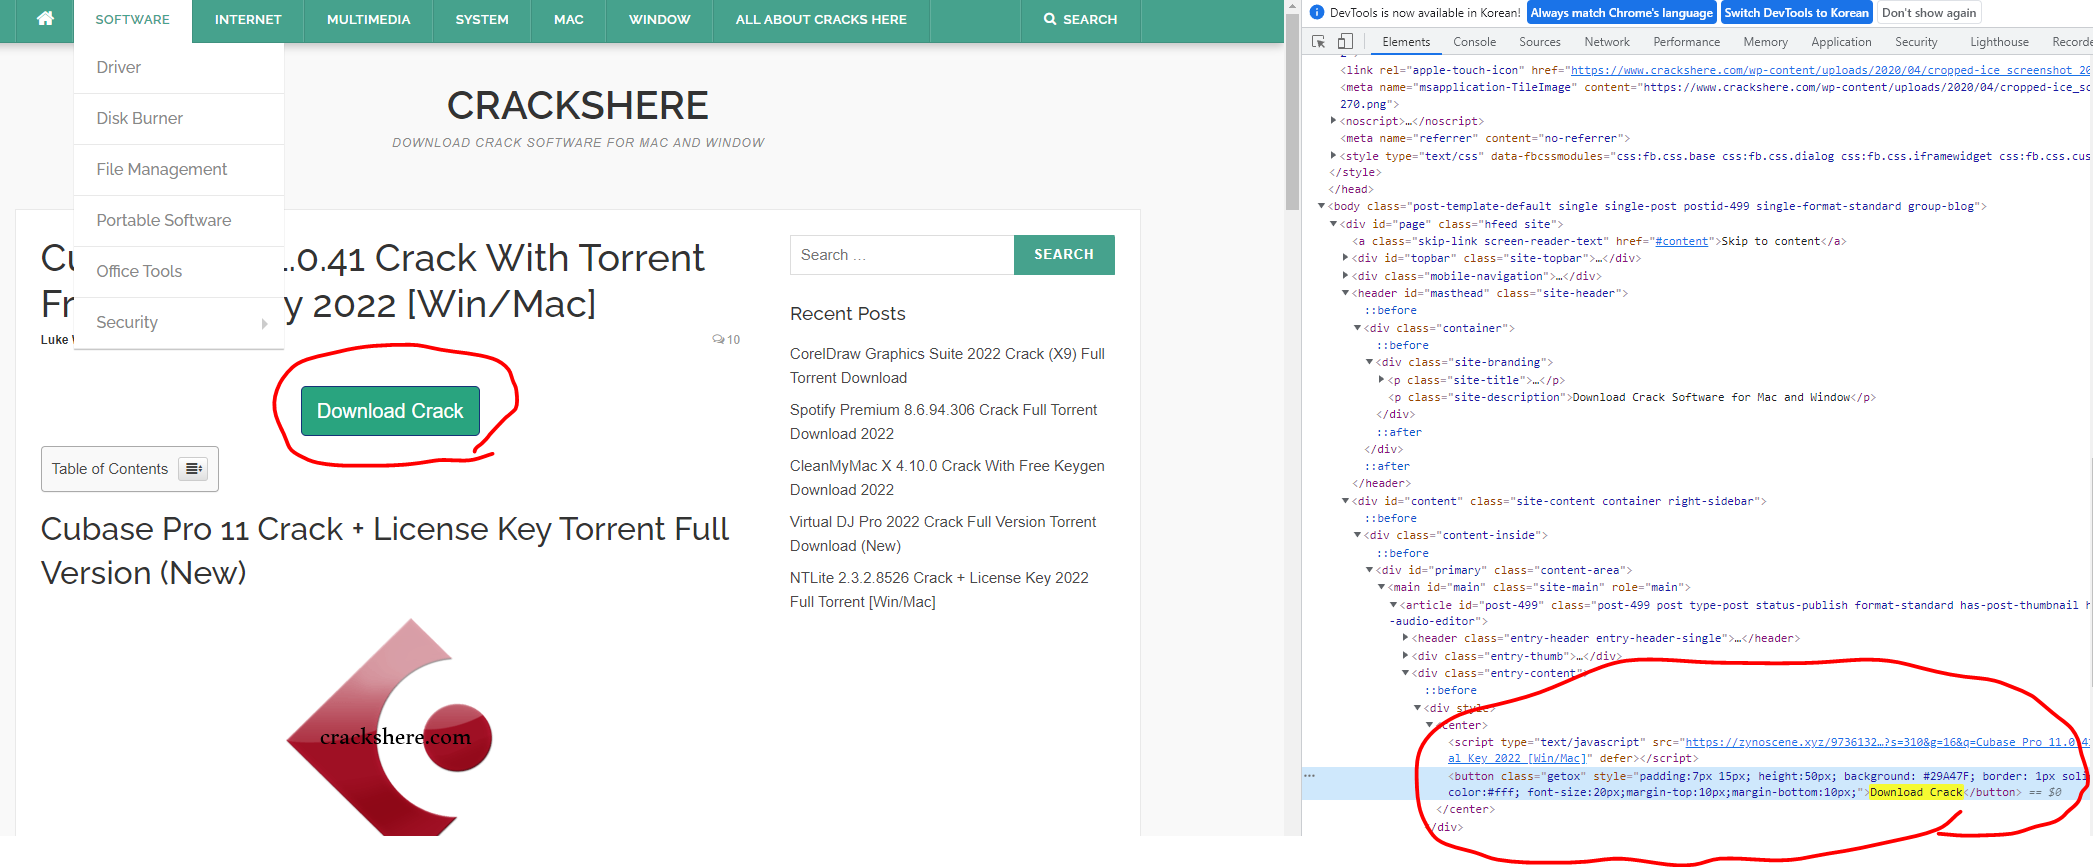This screenshot has height=867, width=2093.
Task: Select the inspect element picker icon
Action: click(x=1319, y=42)
